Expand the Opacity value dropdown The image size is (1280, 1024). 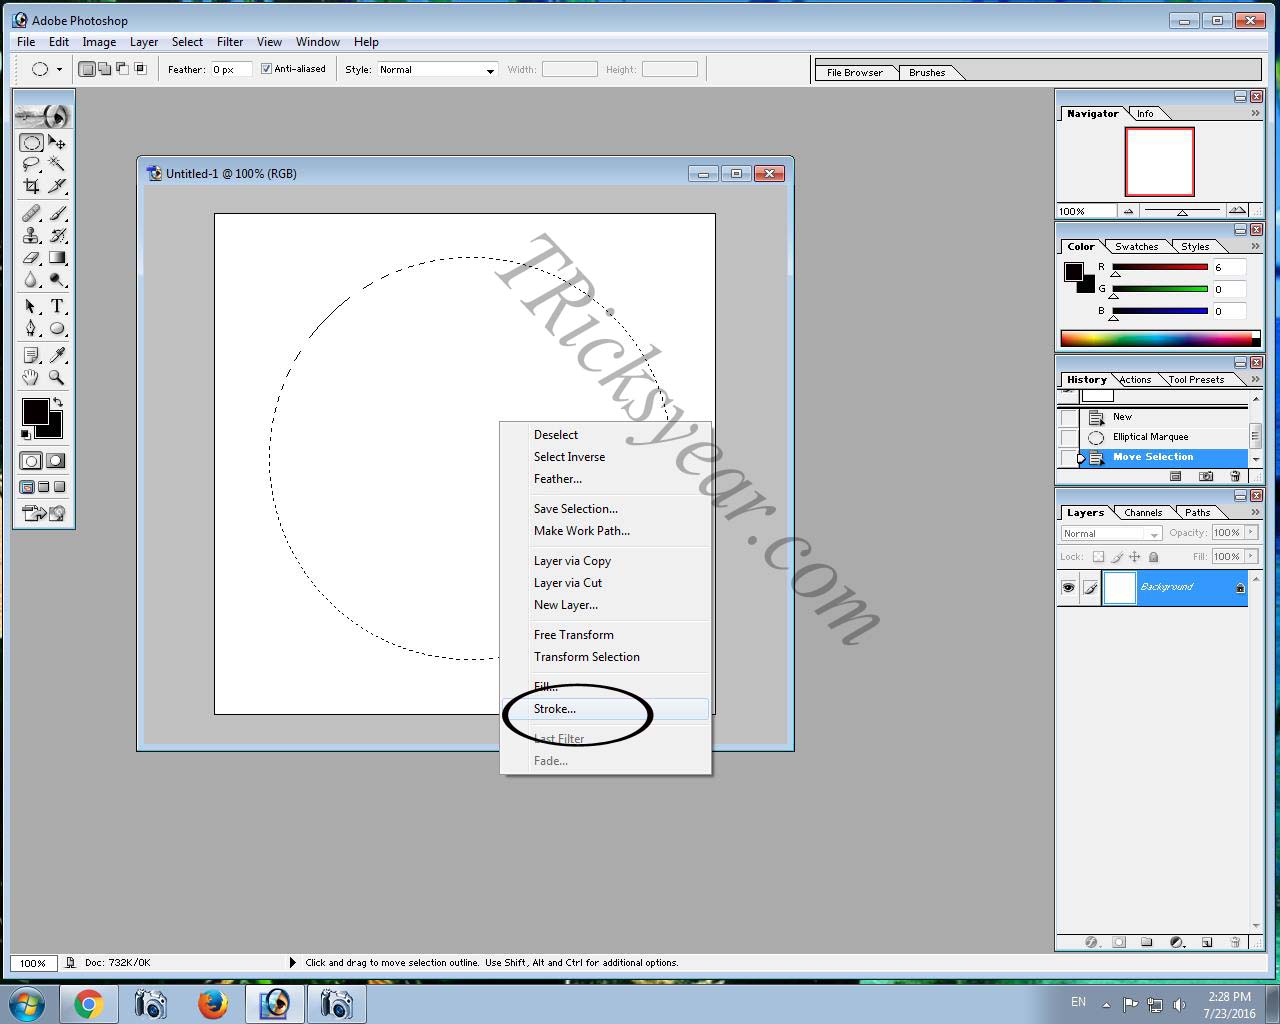click(1248, 533)
